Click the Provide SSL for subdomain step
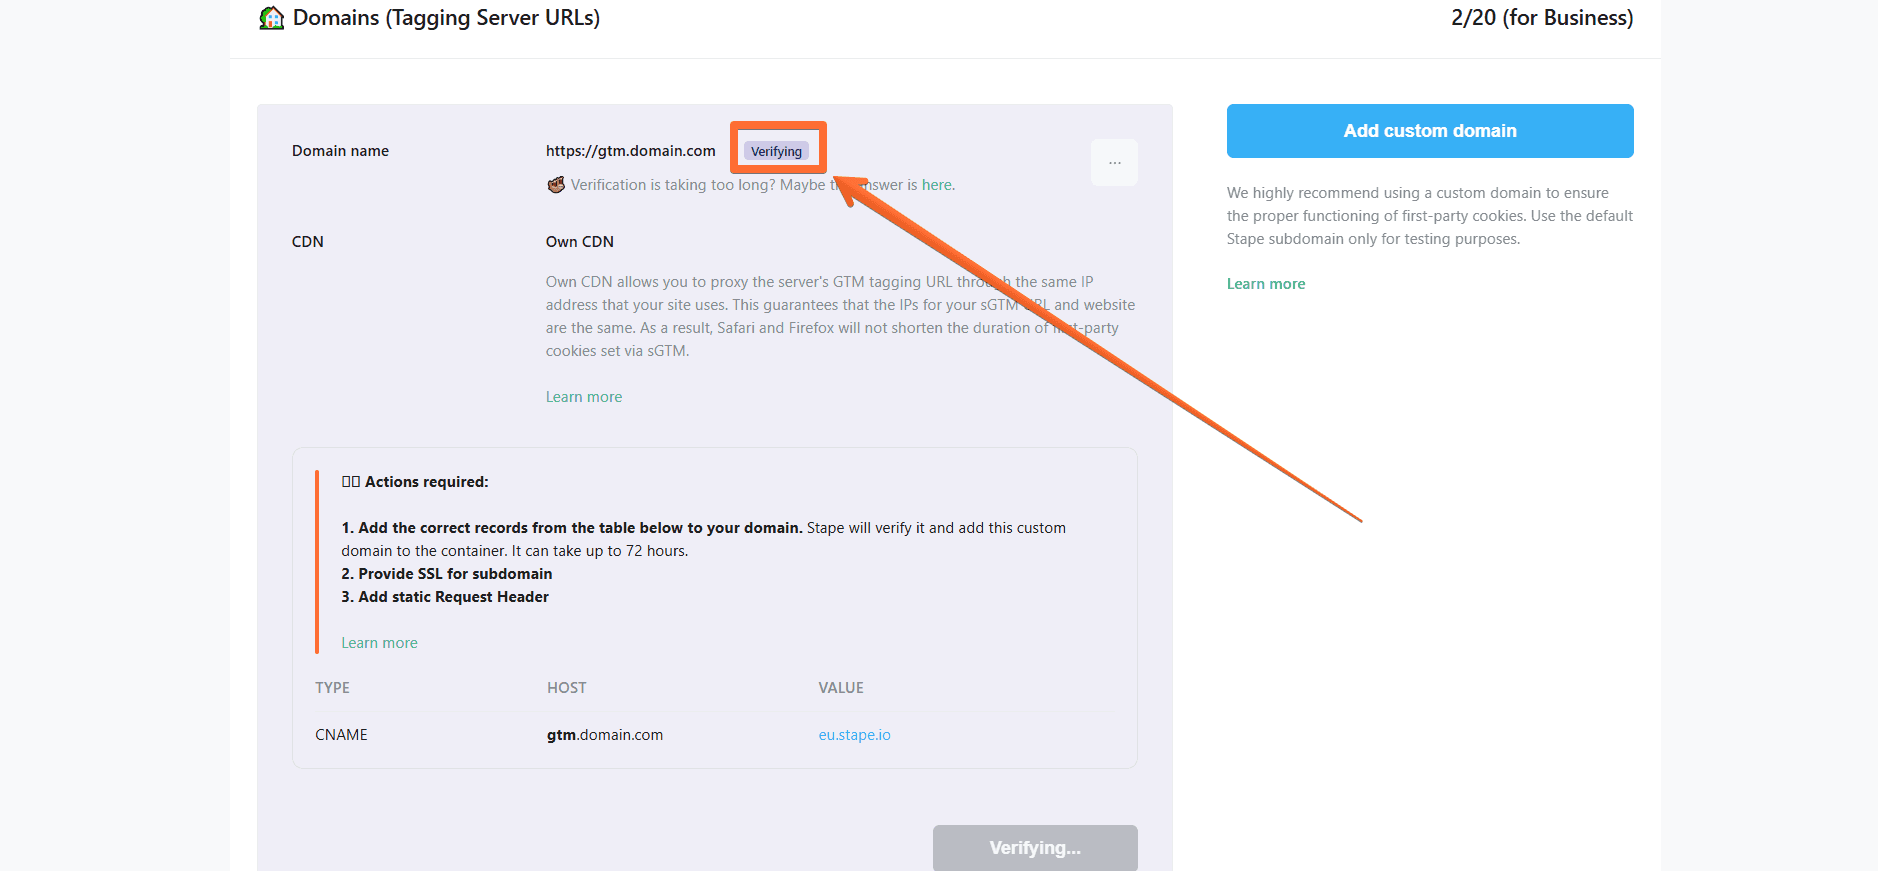The image size is (1878, 871). click(x=447, y=574)
